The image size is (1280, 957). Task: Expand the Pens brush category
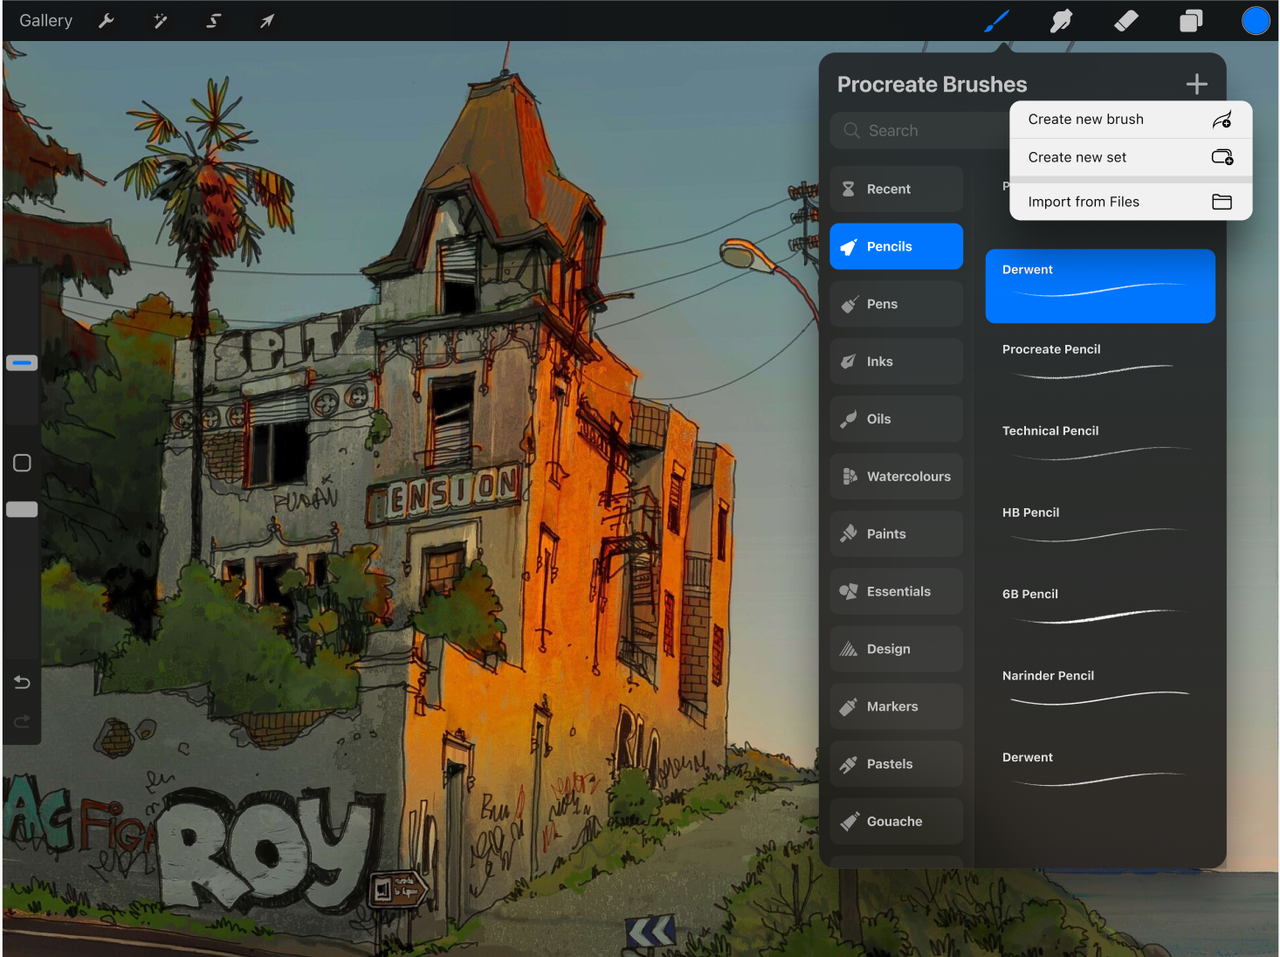(x=895, y=304)
